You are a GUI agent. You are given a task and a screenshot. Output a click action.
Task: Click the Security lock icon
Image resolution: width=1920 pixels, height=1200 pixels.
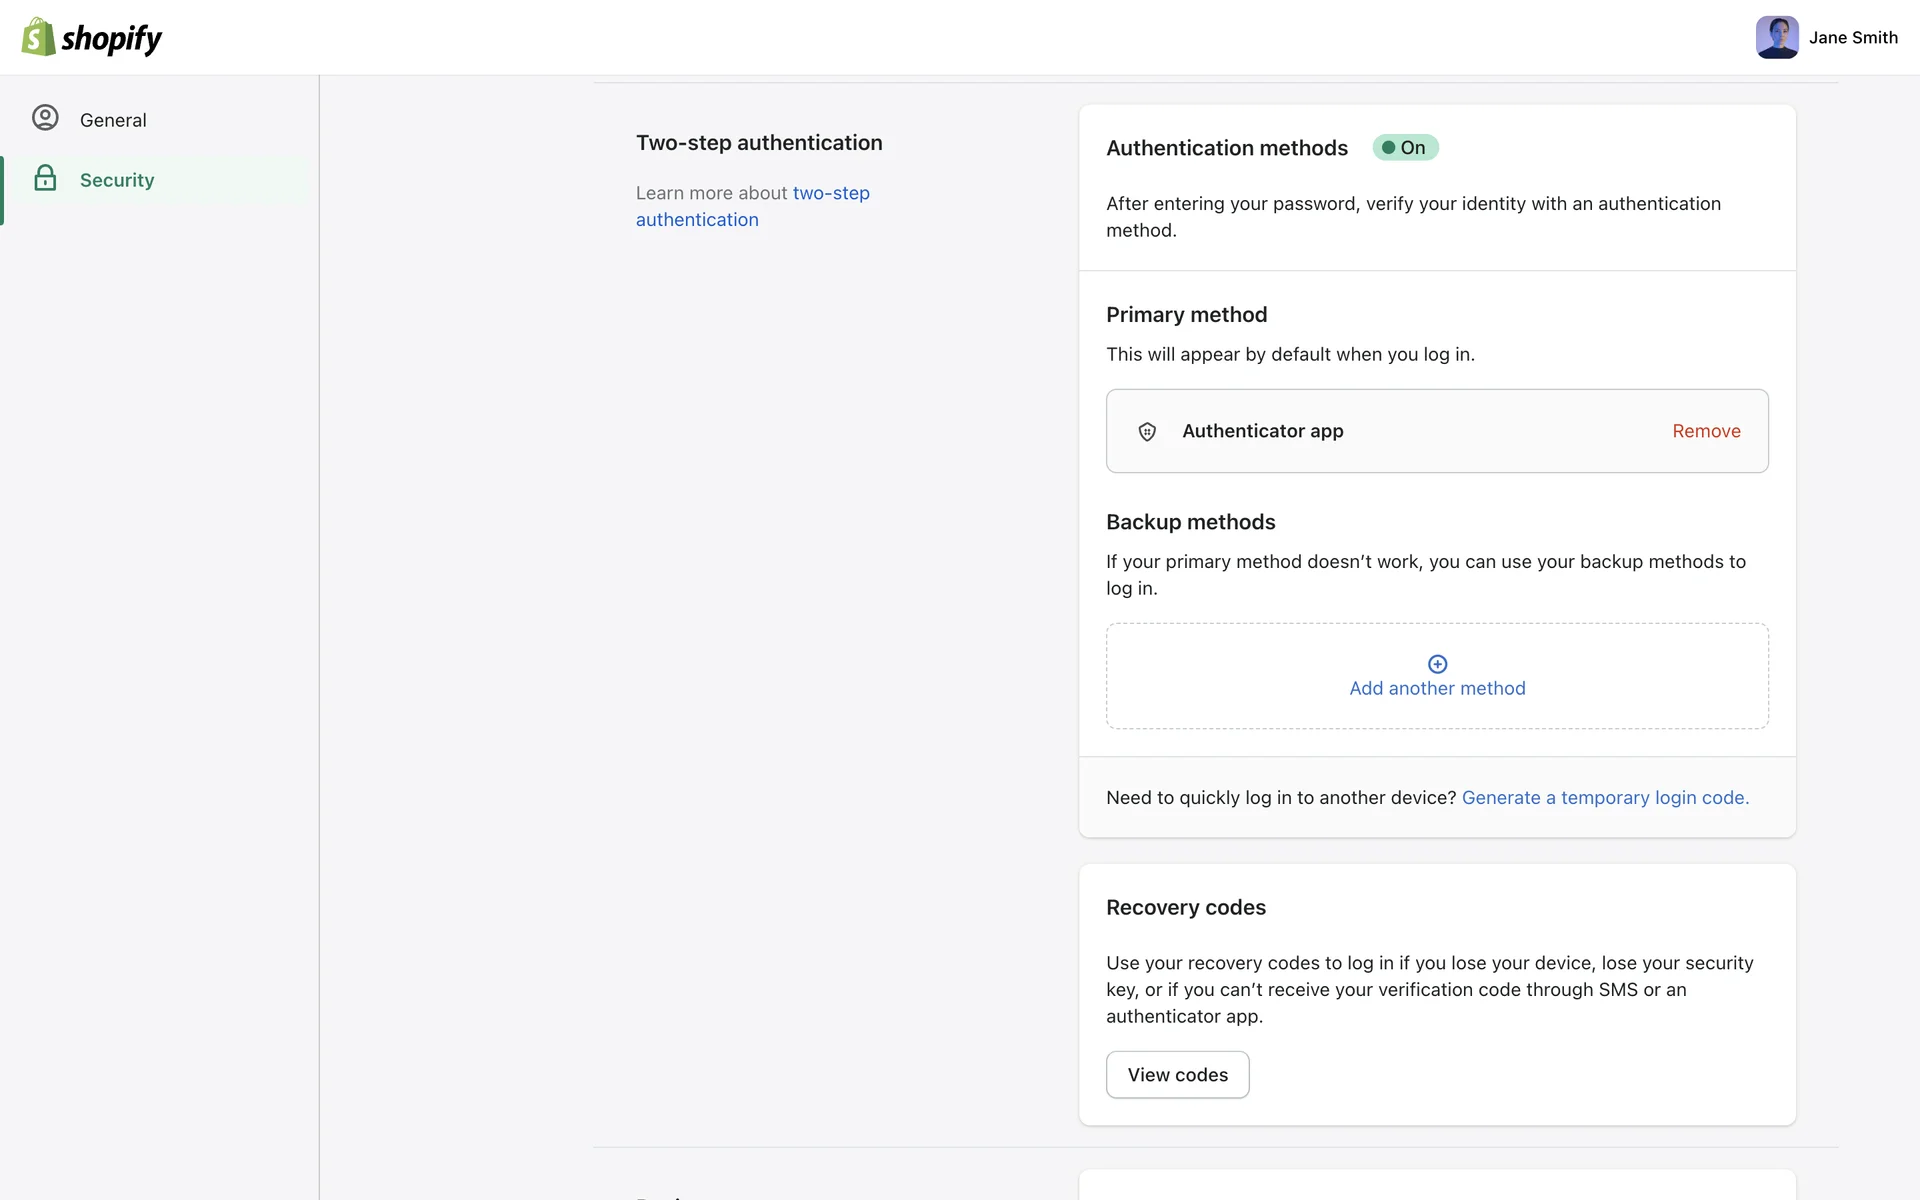[x=45, y=179]
